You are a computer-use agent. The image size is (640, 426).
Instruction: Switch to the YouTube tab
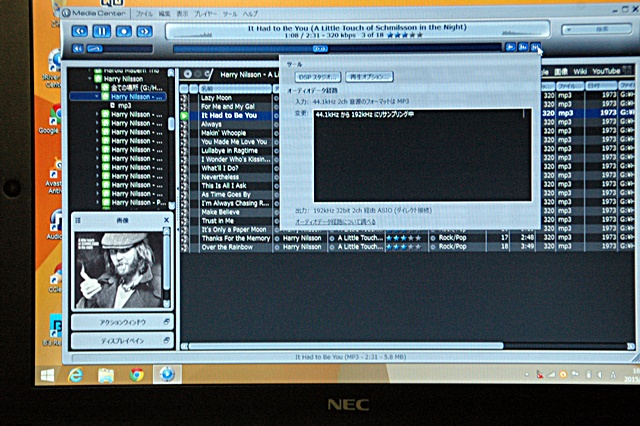pyautogui.click(x=606, y=71)
